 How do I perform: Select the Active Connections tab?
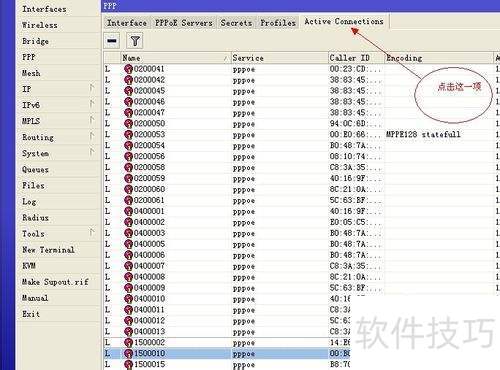(344, 21)
